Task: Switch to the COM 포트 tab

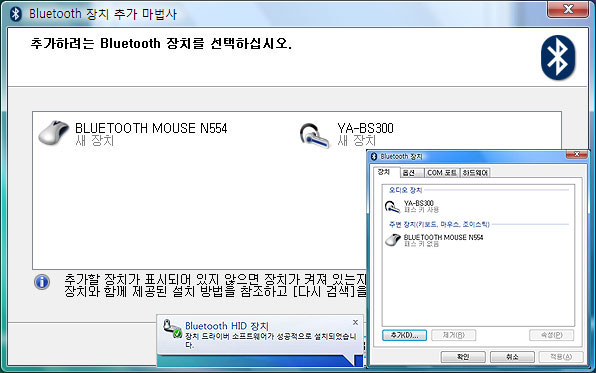Action: [x=442, y=173]
